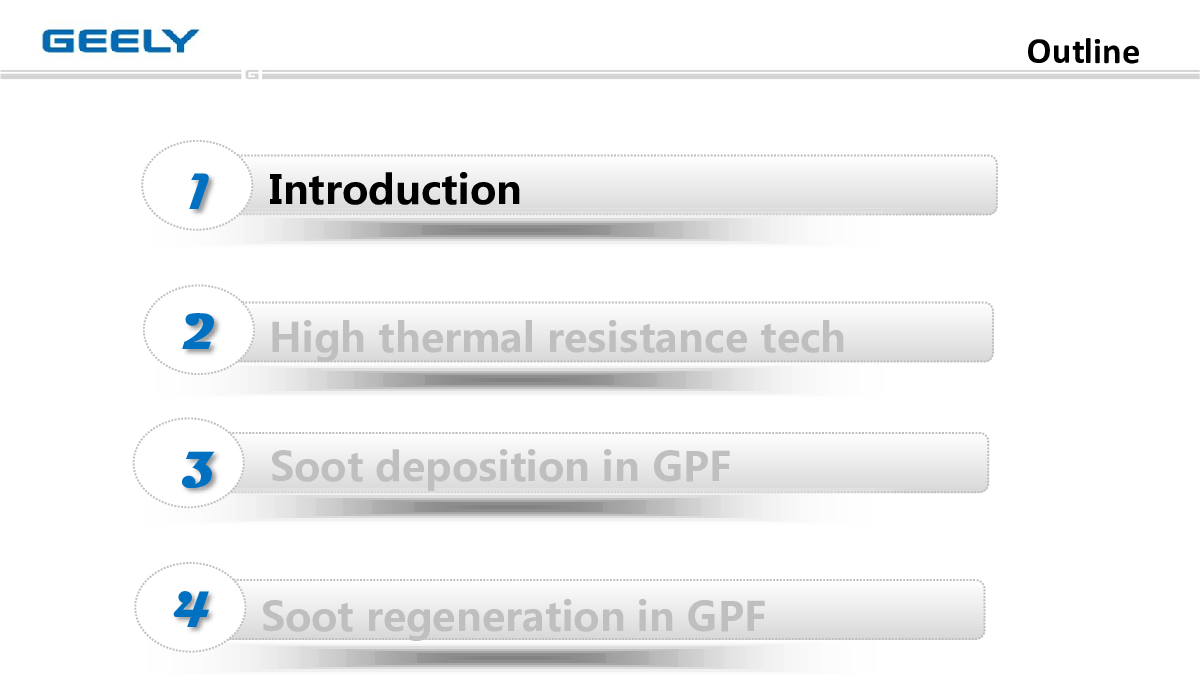Screen dimensions: 1200x675
Task: Go to Soot regeneration in GPF
Action: pyautogui.click(x=513, y=616)
